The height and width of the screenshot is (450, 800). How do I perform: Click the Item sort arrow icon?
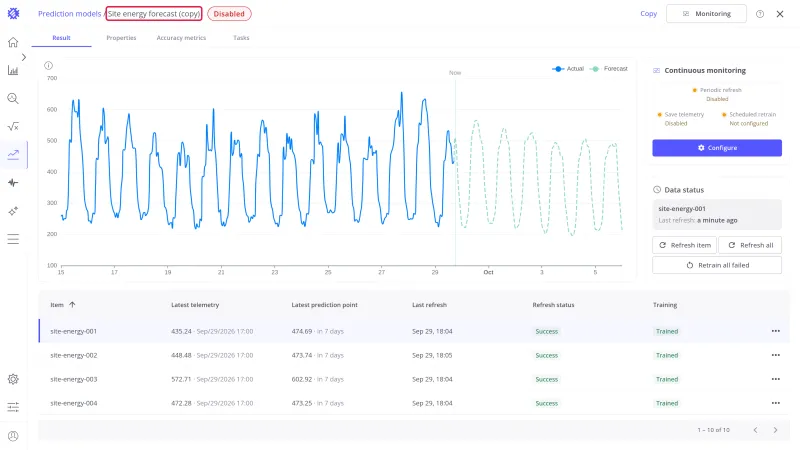(72, 305)
